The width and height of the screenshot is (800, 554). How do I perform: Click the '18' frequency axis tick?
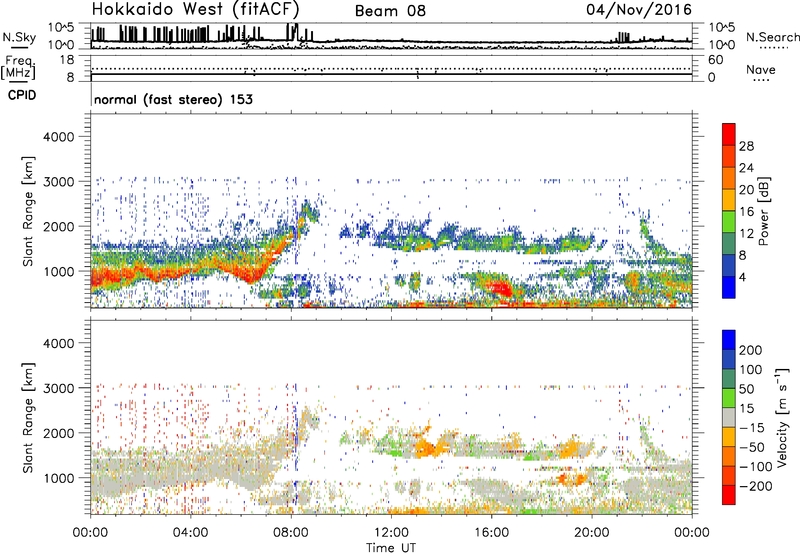67,60
